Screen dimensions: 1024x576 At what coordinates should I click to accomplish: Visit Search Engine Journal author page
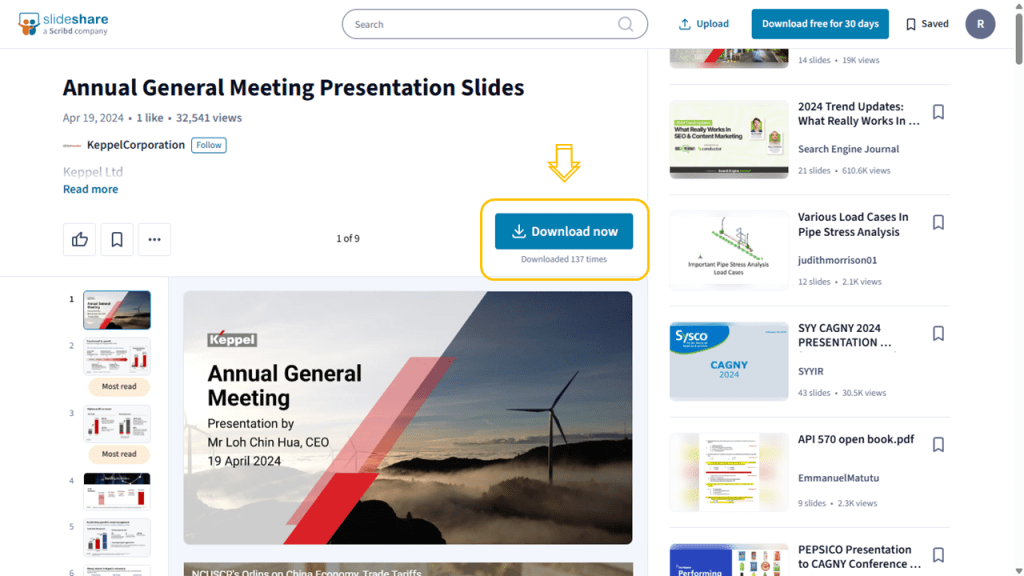coord(848,149)
